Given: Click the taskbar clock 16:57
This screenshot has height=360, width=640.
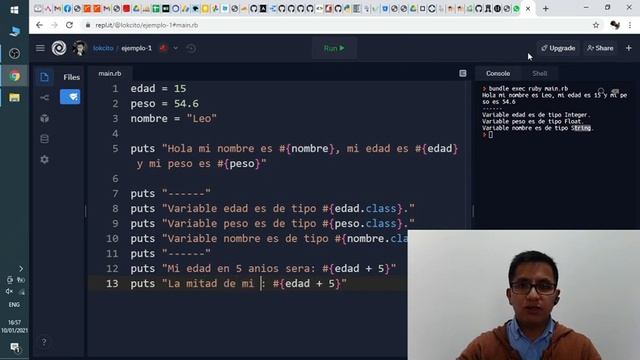Looking at the screenshot, I should click(14, 326).
